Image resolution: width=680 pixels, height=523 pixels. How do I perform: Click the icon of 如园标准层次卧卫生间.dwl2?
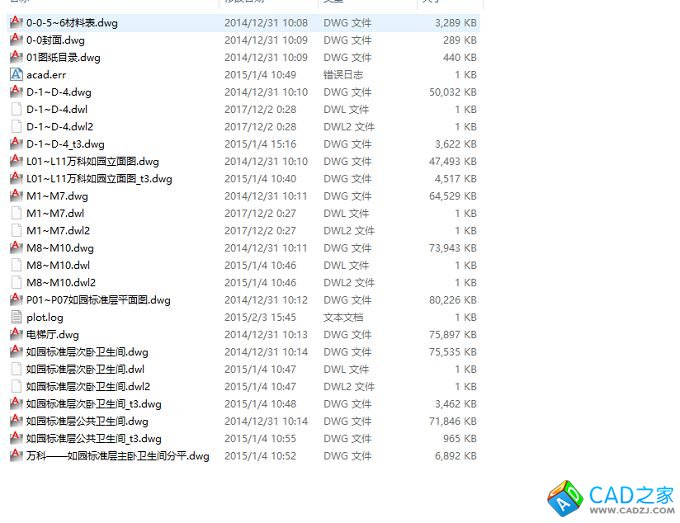[x=16, y=386]
